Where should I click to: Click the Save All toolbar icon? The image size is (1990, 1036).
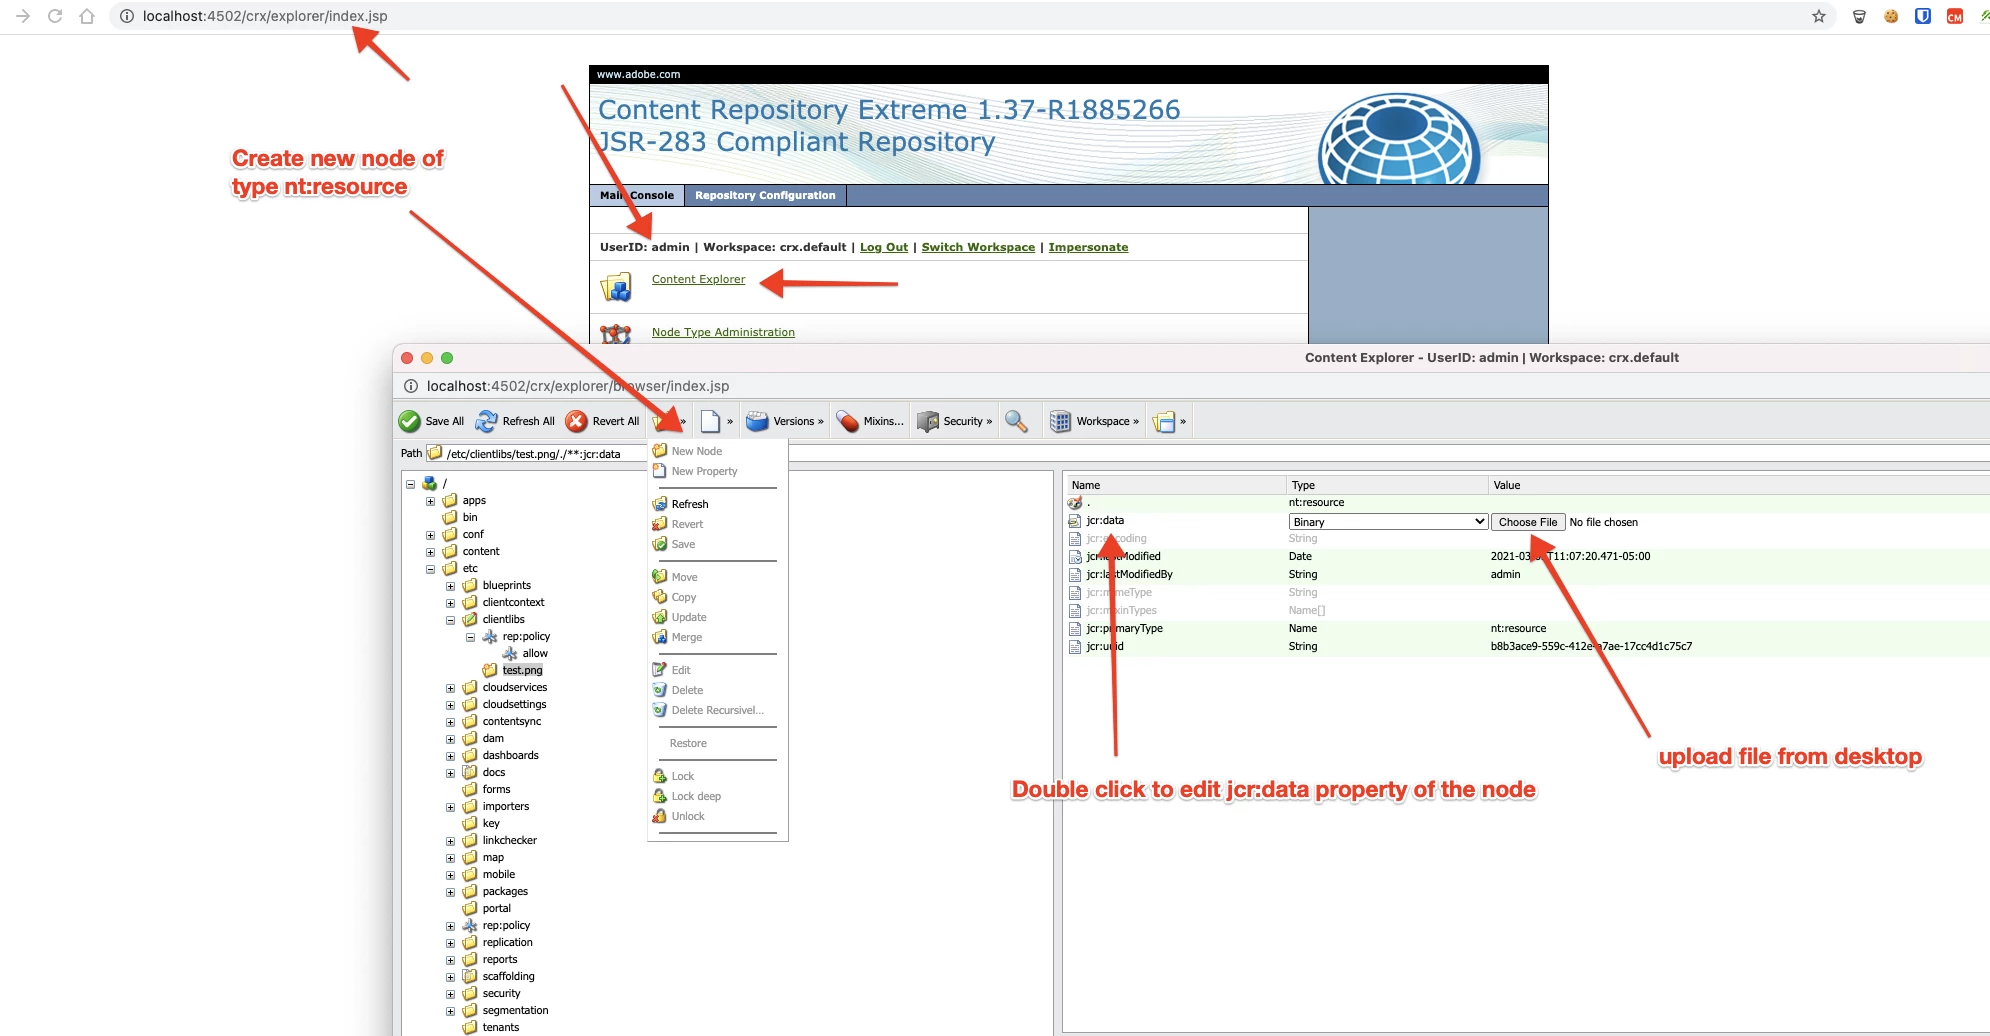pos(409,421)
